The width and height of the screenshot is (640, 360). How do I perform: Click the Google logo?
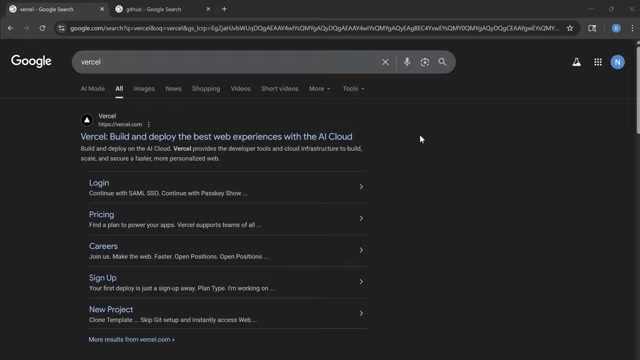pos(31,62)
